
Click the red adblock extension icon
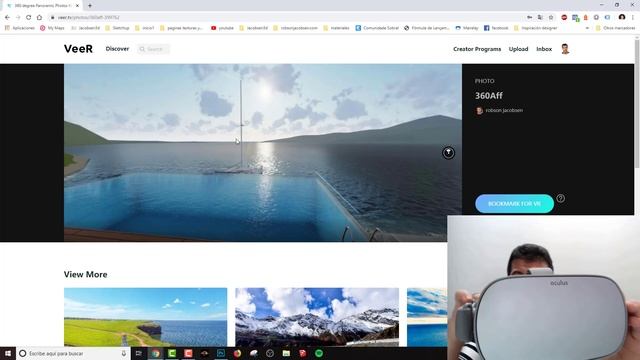click(x=564, y=18)
